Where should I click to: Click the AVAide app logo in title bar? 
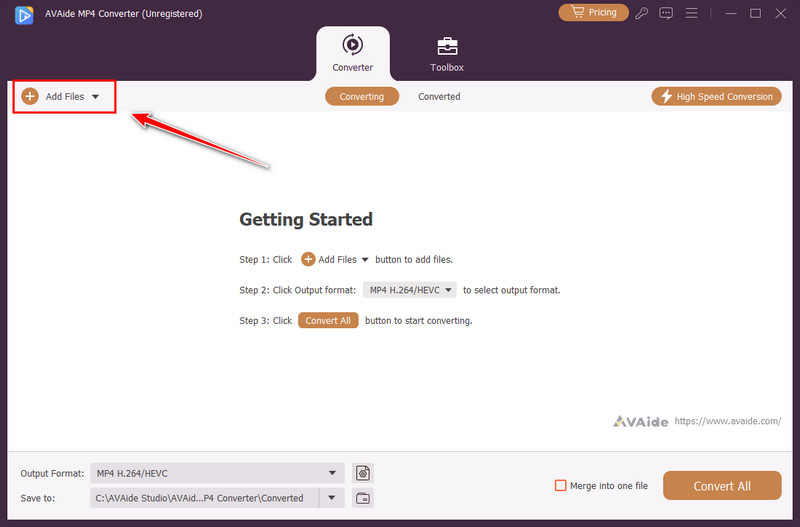point(18,13)
